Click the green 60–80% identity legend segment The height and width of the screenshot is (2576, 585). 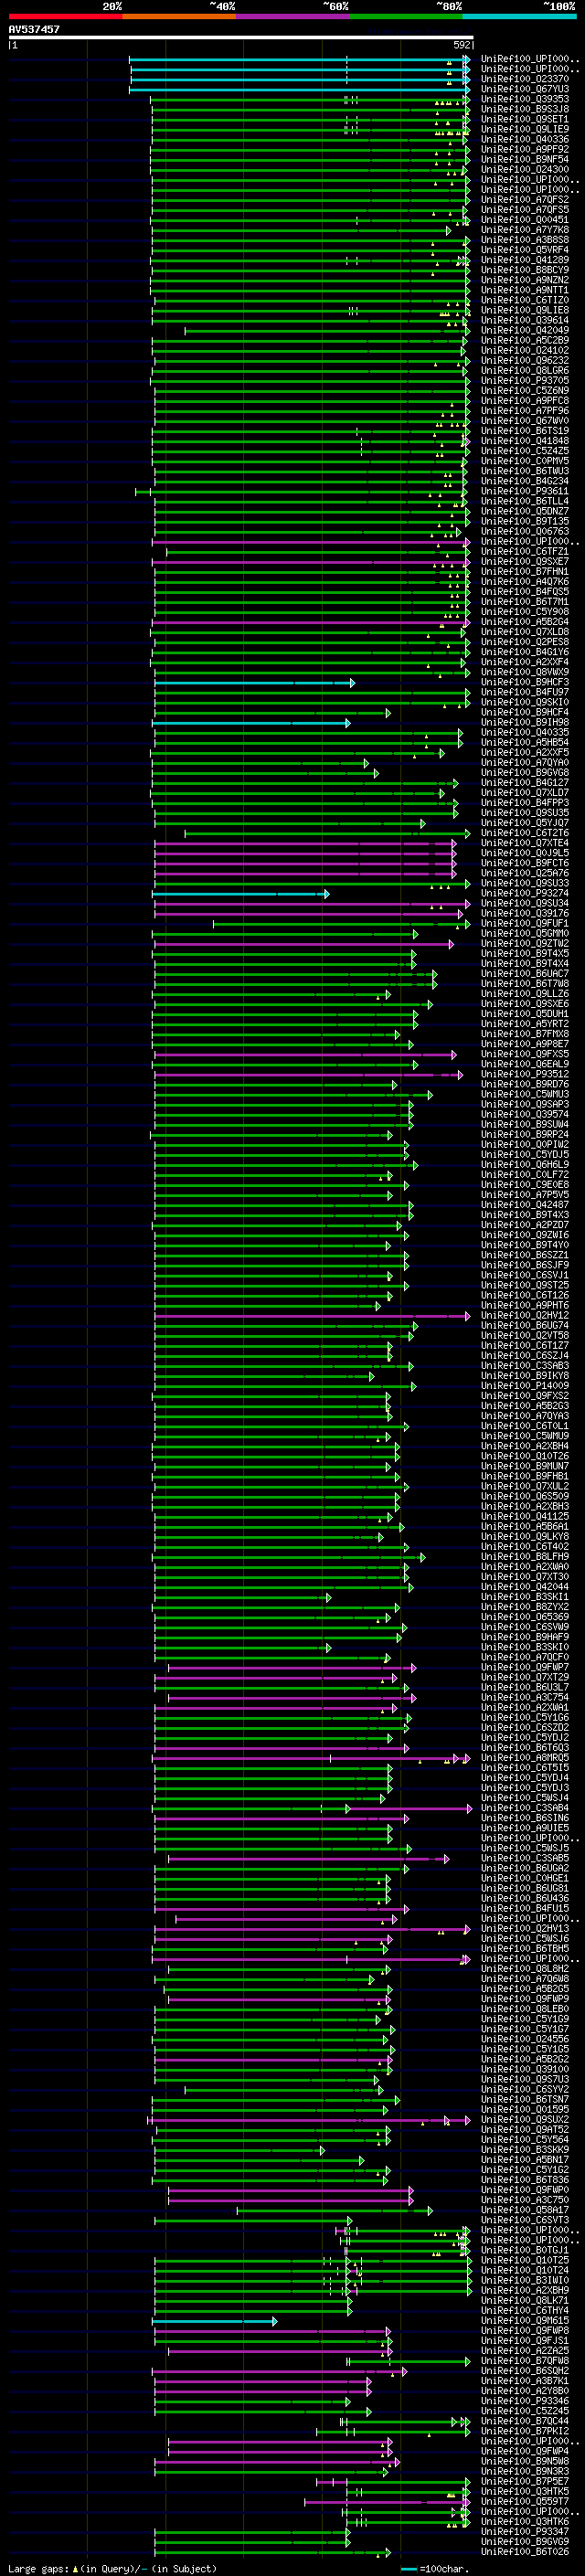(x=406, y=16)
